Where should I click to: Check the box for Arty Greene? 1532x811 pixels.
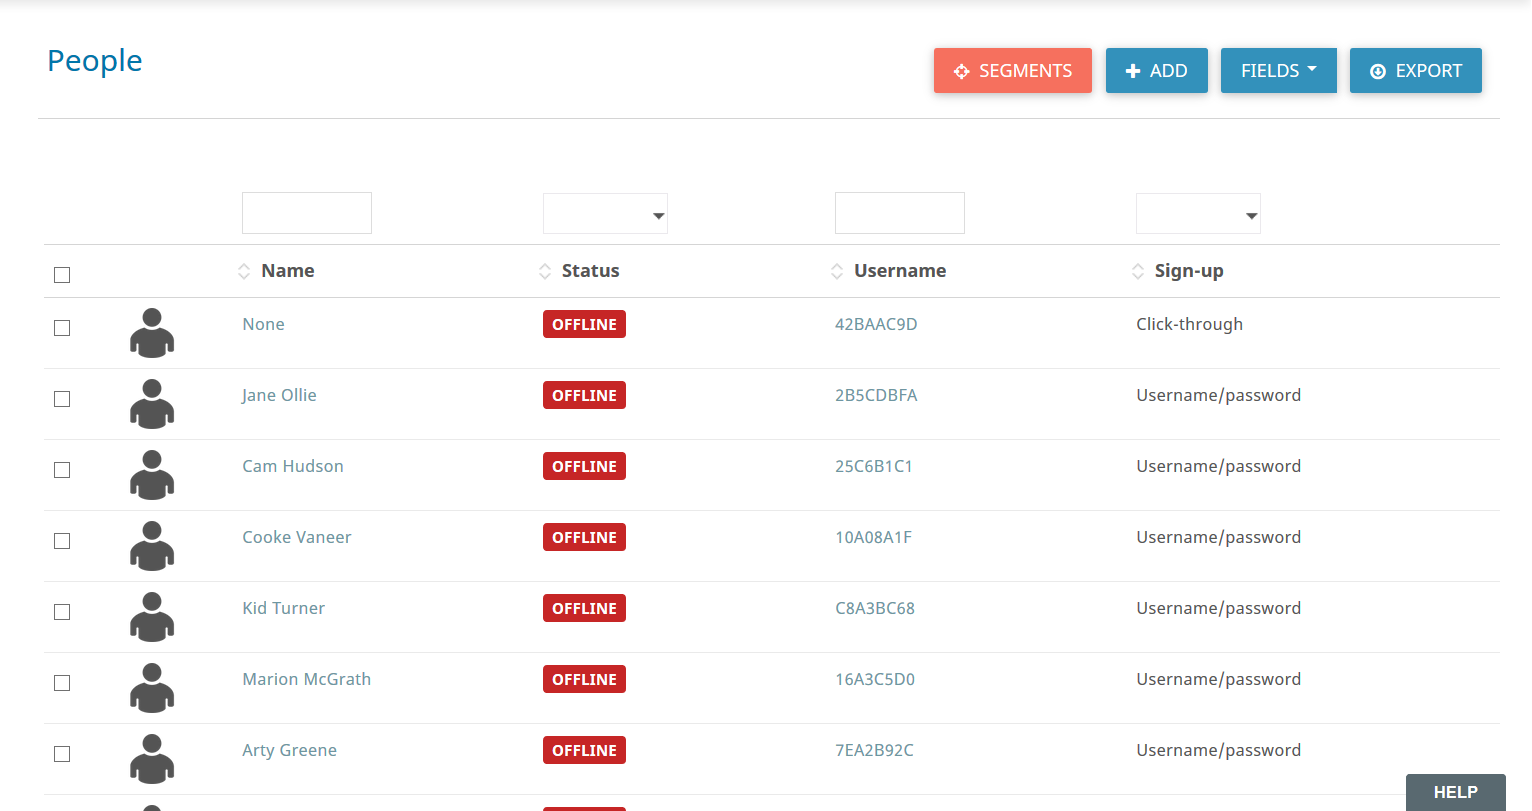(62, 754)
